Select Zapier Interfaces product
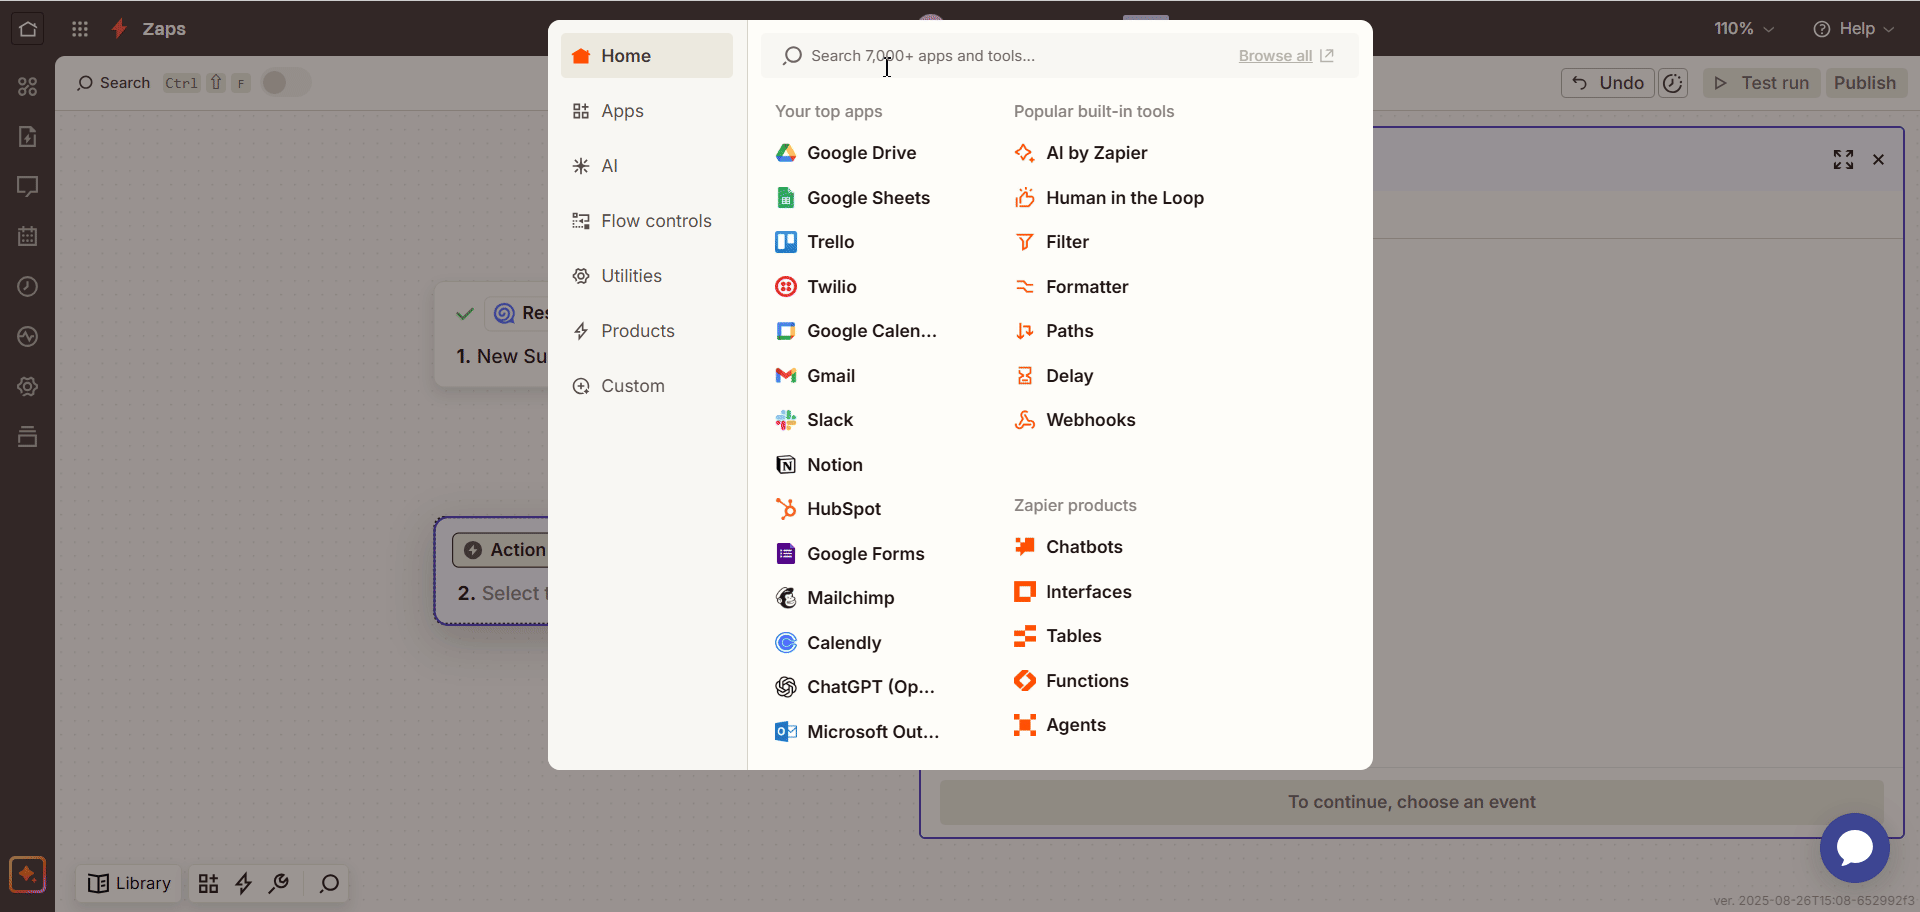This screenshot has width=1920, height=912. click(1072, 592)
